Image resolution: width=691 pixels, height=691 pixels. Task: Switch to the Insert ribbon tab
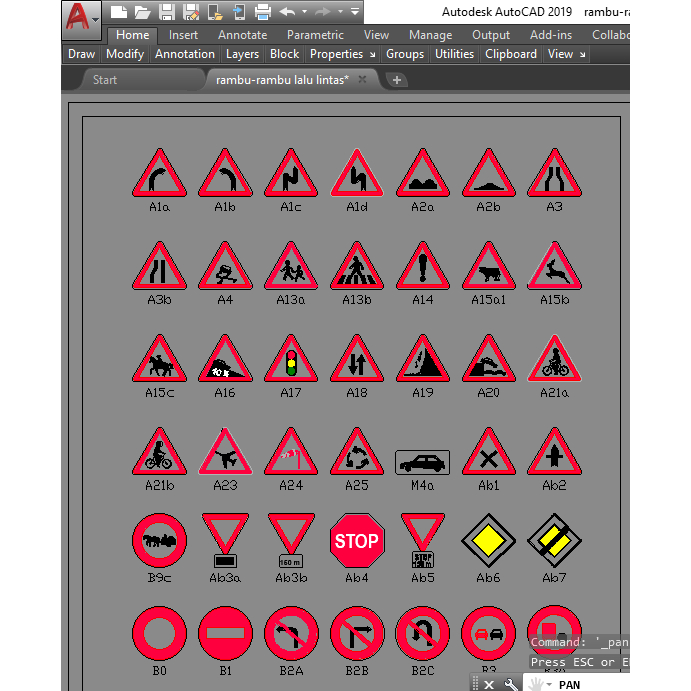tap(183, 35)
